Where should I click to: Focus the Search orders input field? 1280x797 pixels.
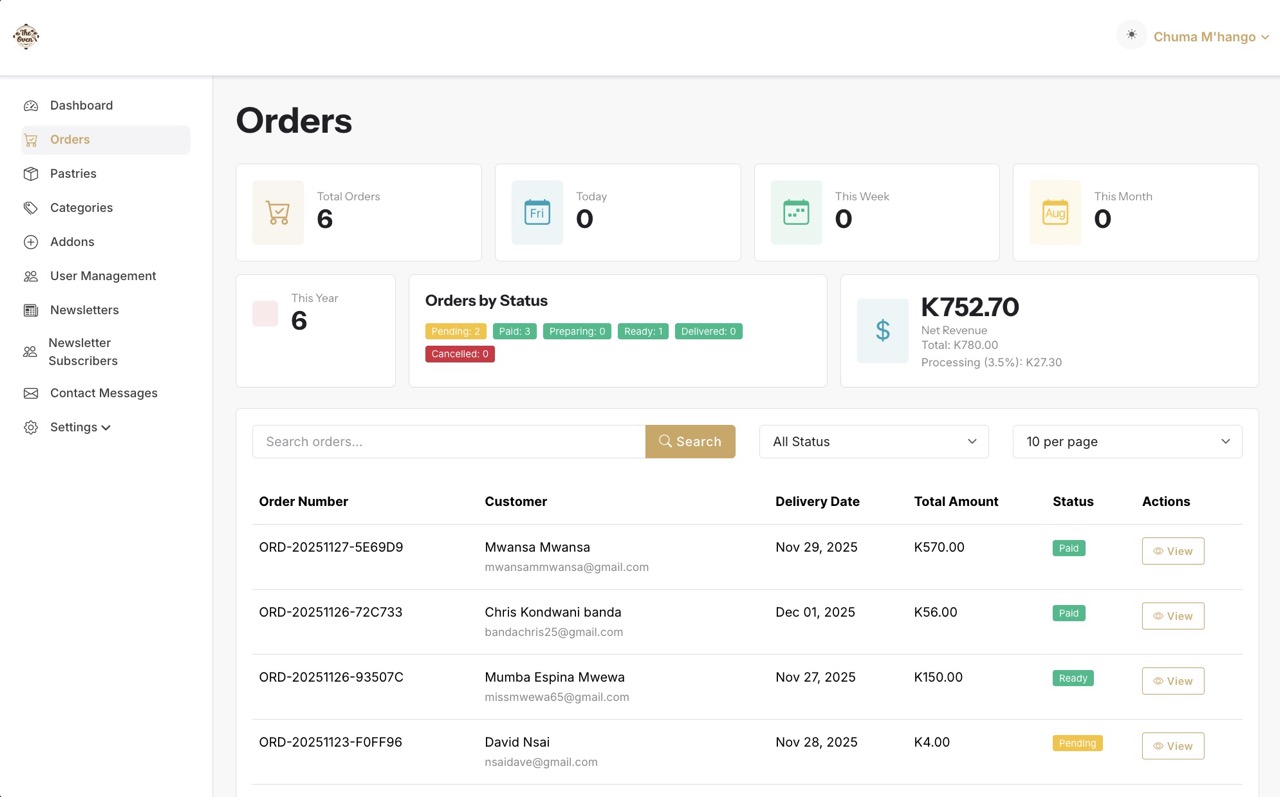pos(448,442)
